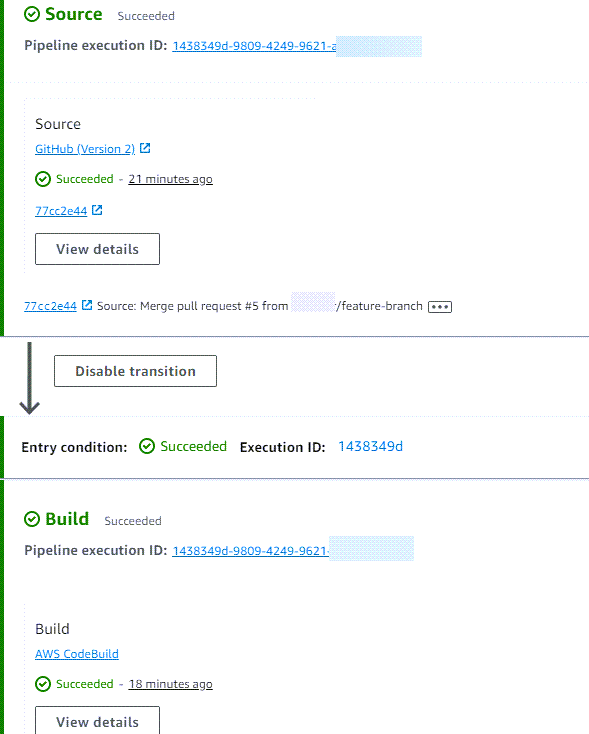Click the 18 minutes ago timestamp
Image resolution: width=589 pixels, height=734 pixels.
click(170, 684)
